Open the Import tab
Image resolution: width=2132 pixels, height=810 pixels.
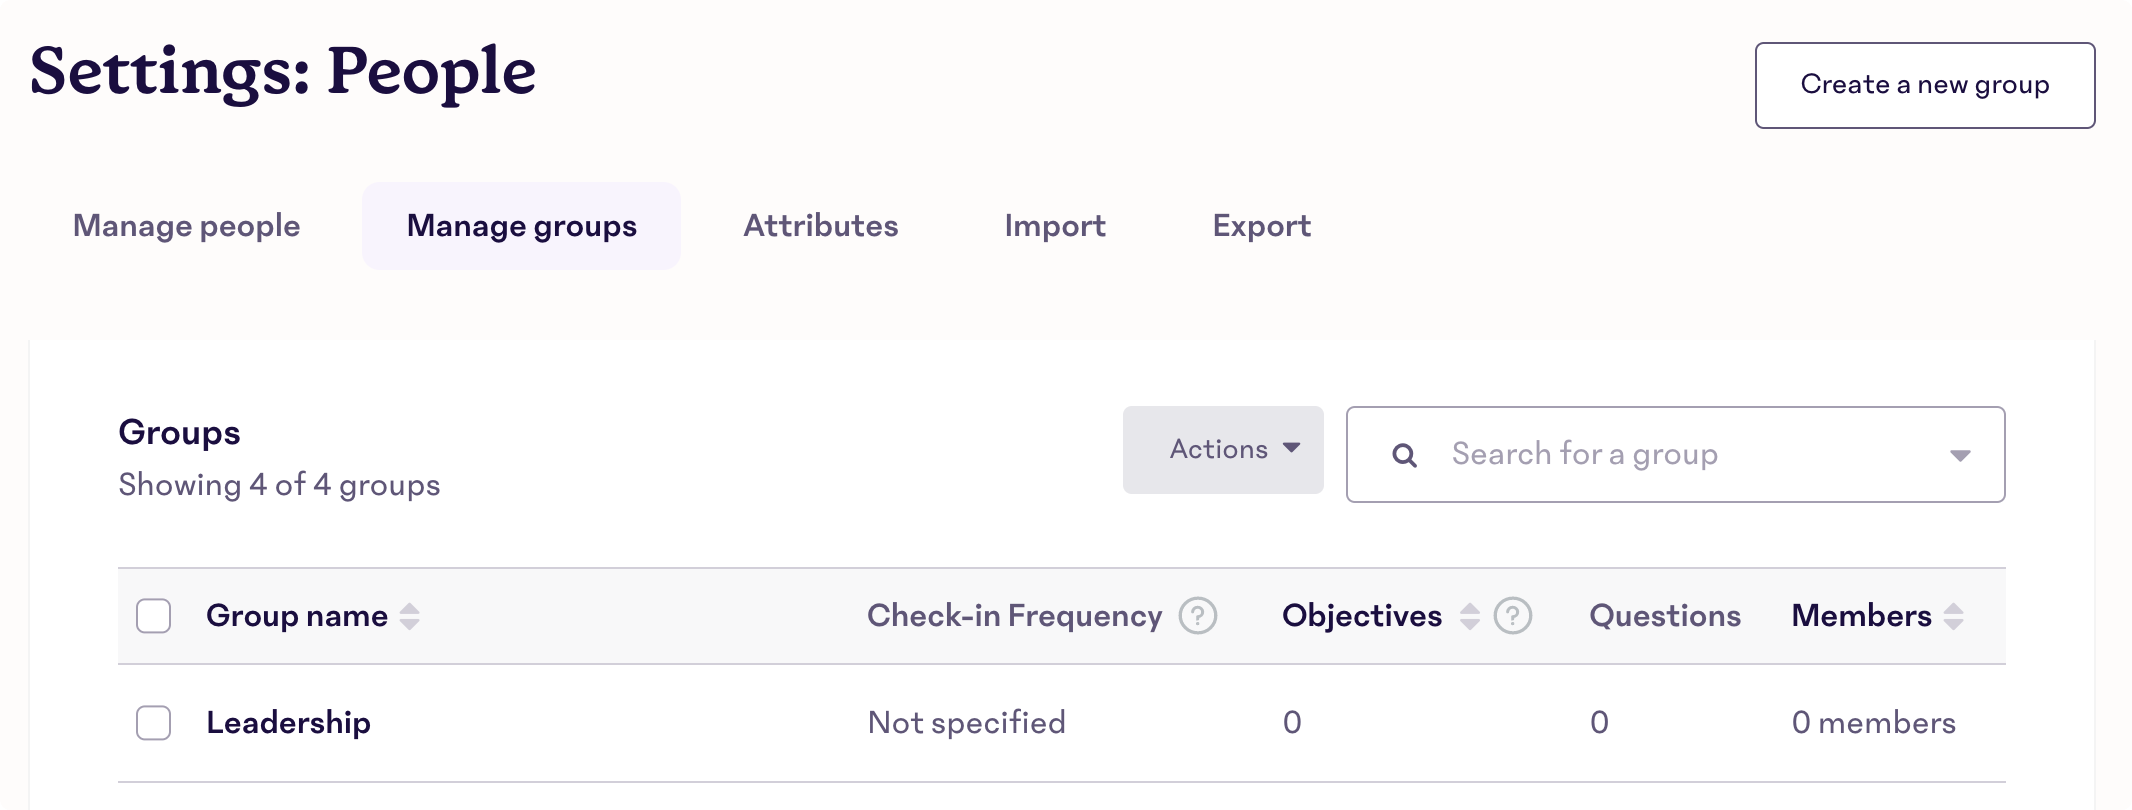click(1055, 226)
